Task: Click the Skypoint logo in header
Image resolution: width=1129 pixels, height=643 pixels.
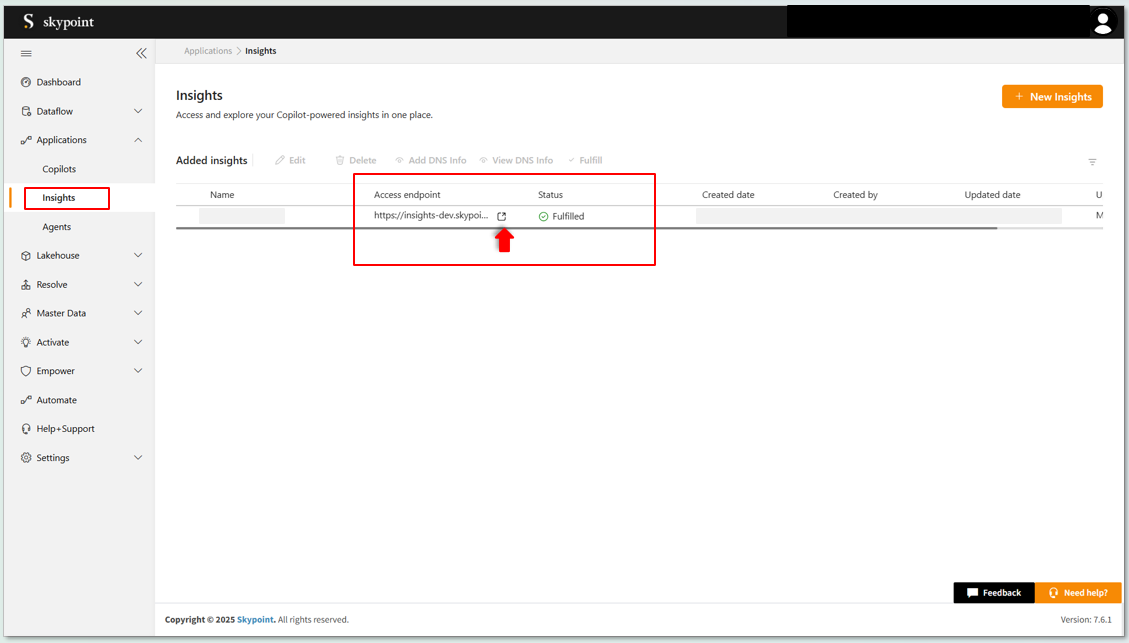Action: (x=58, y=22)
